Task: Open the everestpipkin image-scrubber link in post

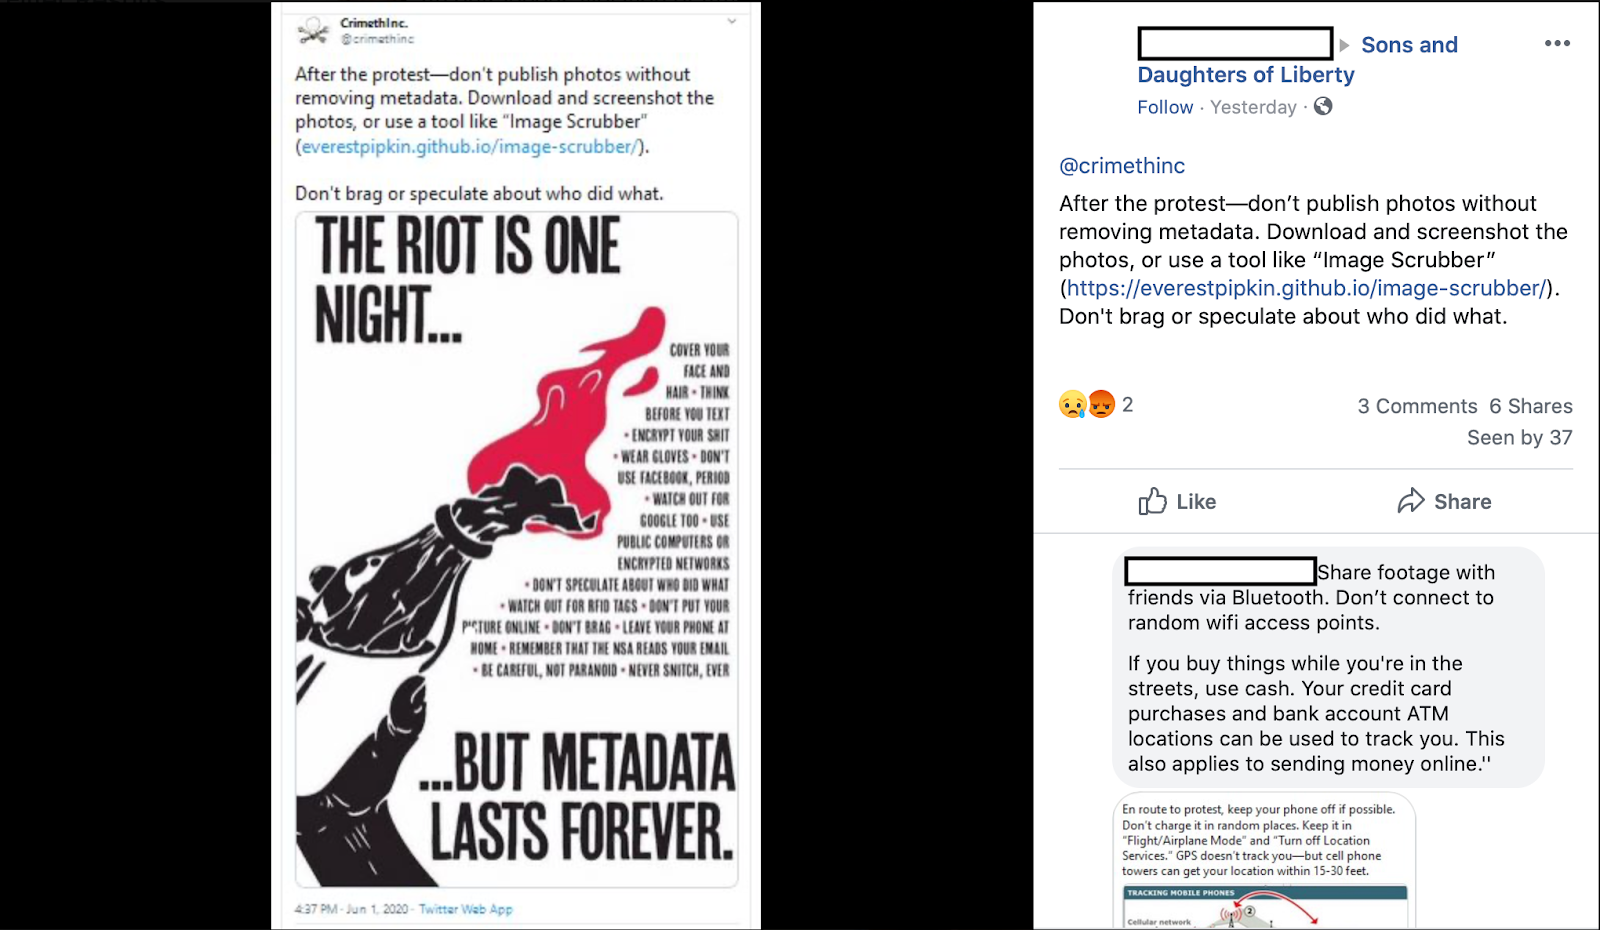Action: pyautogui.click(x=1307, y=288)
